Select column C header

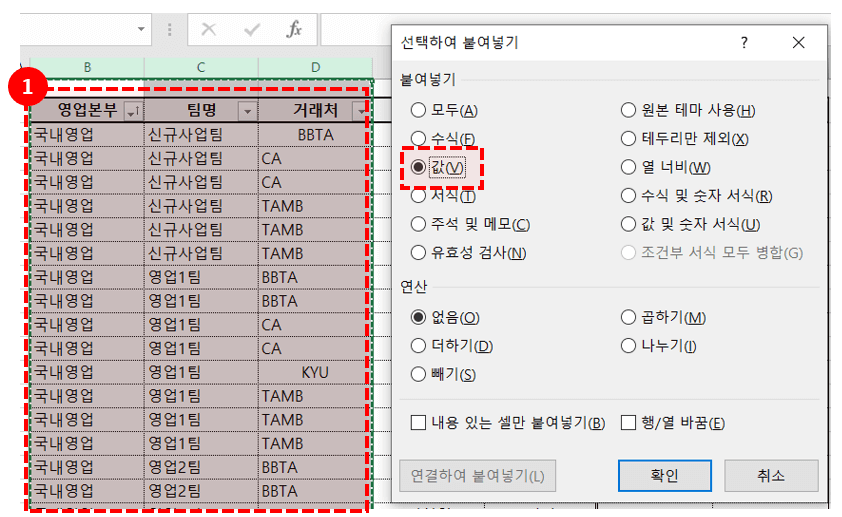point(201,67)
